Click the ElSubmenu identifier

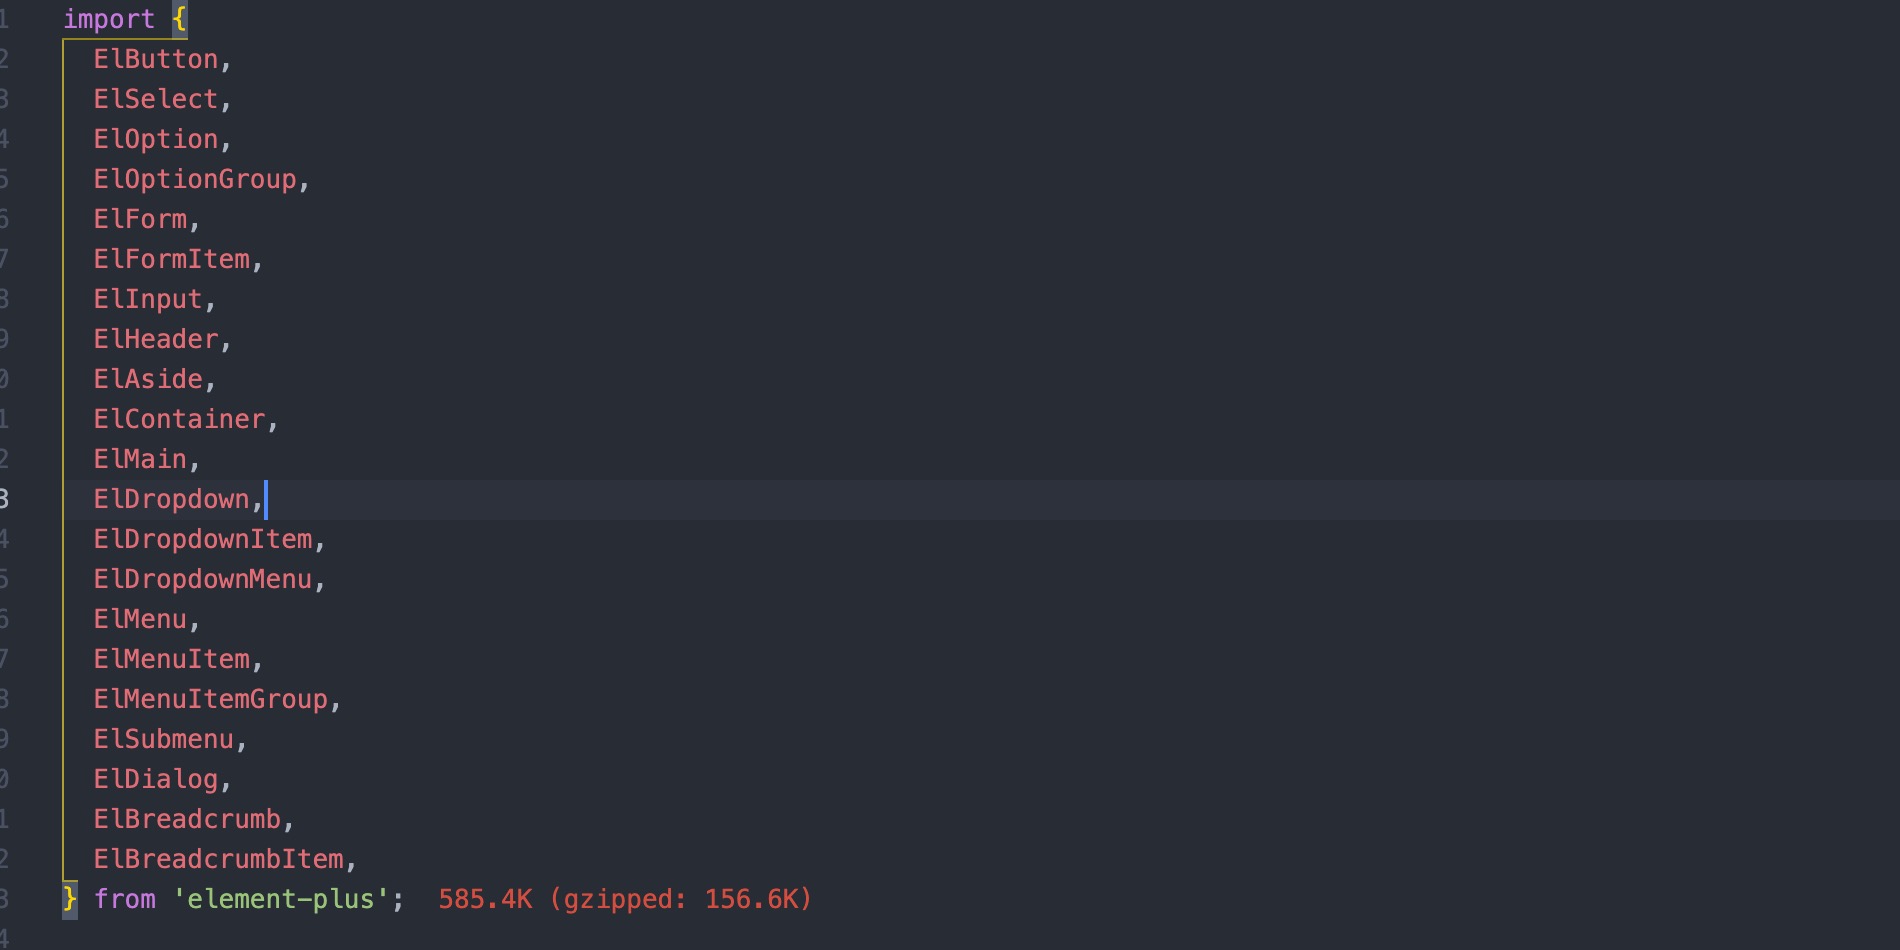click(164, 739)
